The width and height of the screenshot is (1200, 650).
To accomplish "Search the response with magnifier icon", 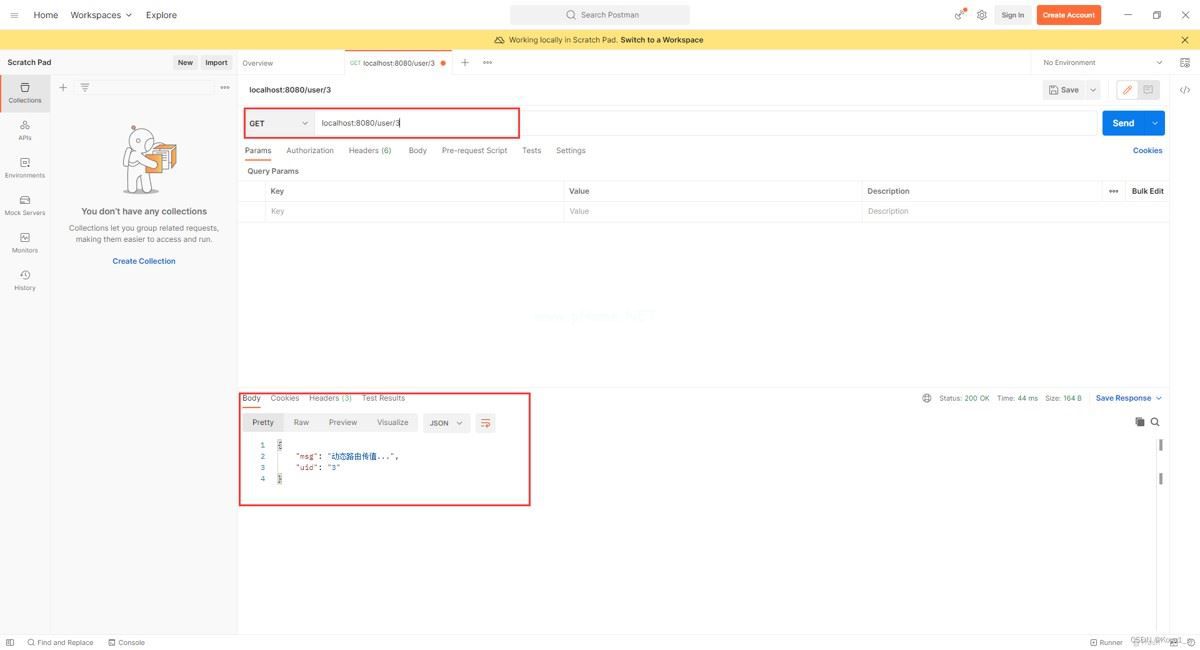I will (x=1155, y=422).
